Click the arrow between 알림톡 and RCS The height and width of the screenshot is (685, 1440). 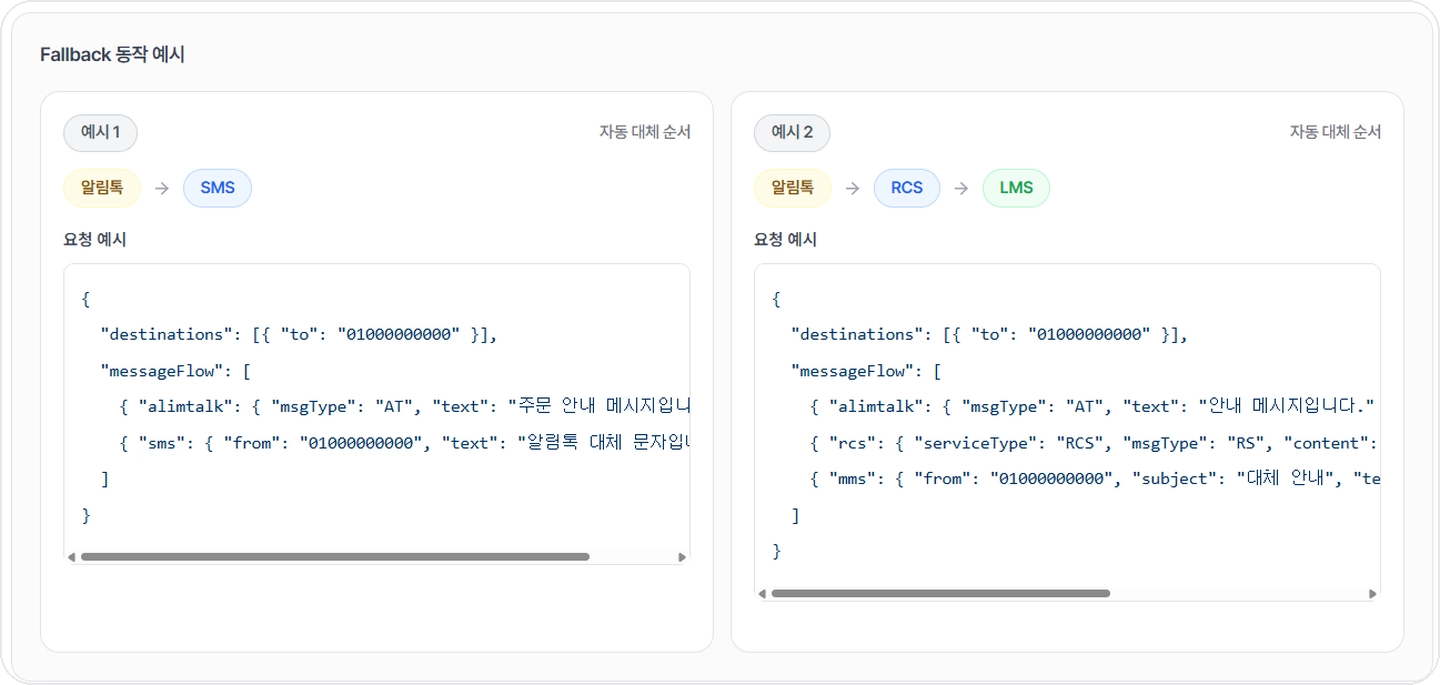point(852,188)
